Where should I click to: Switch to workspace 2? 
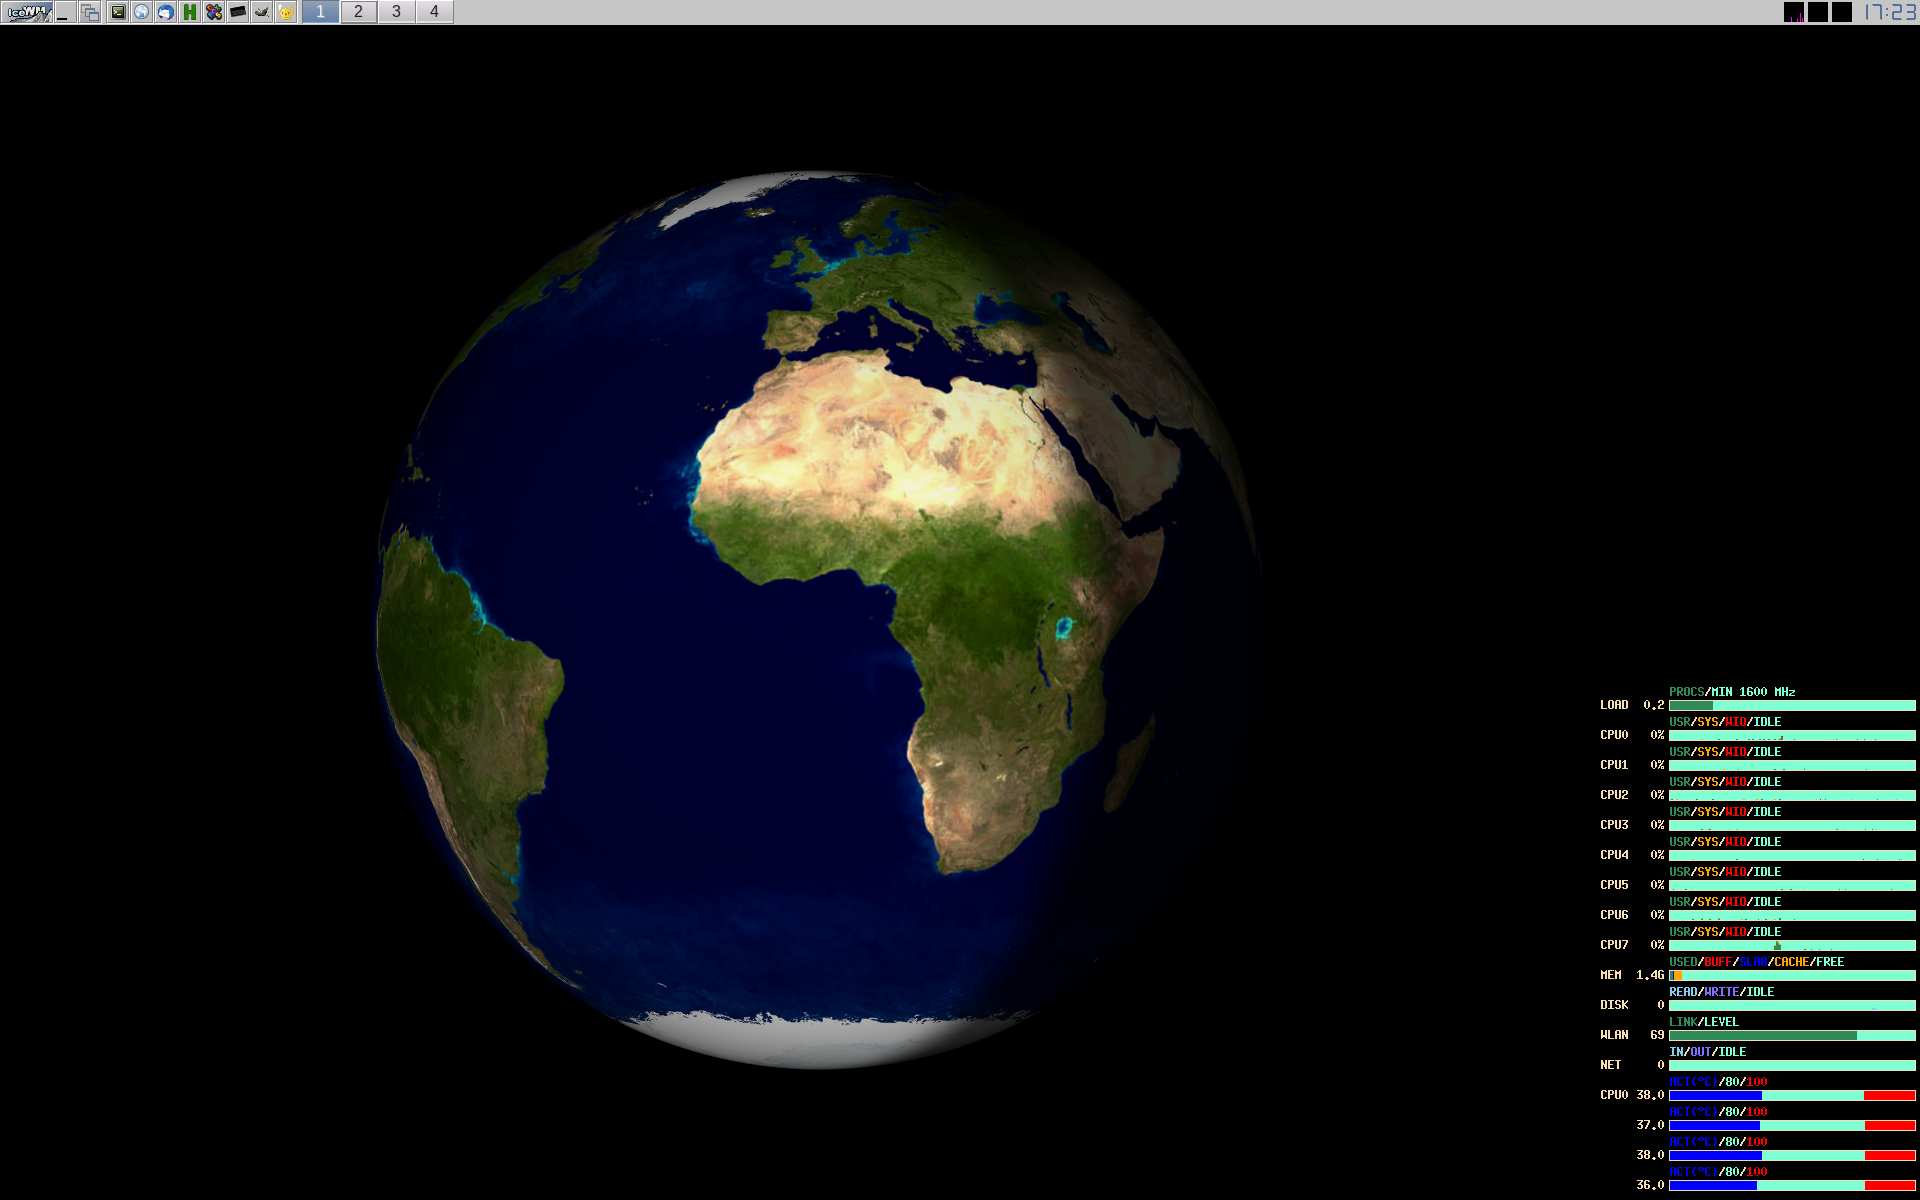pos(358,12)
